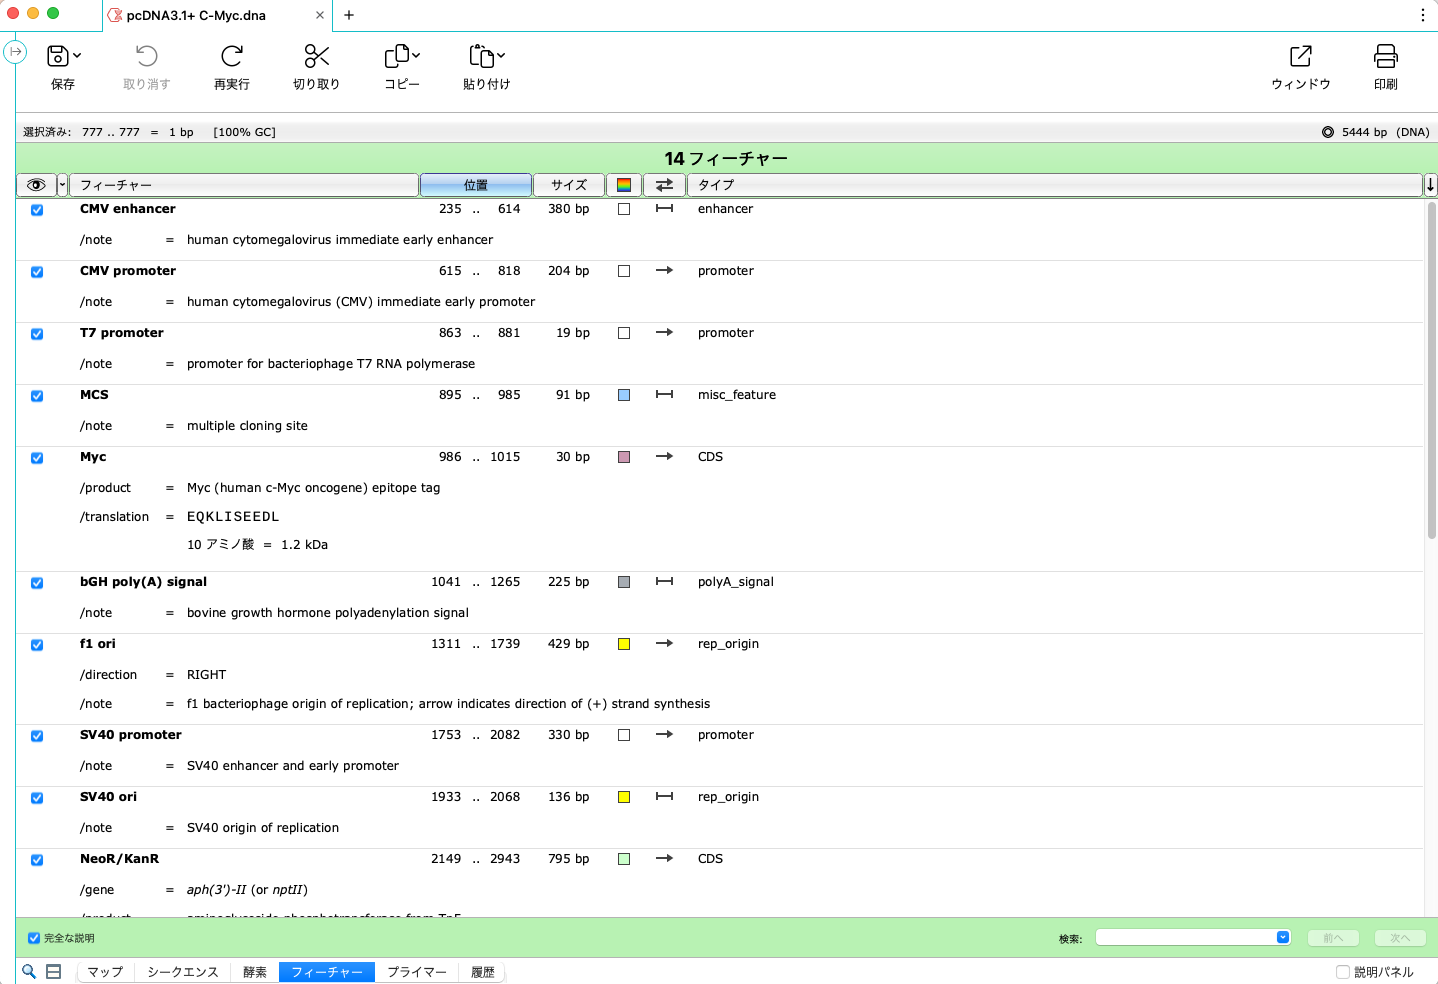This screenshot has width=1438, height=984.
Task: Click the Print (印刷) icon
Action: pos(1385,57)
